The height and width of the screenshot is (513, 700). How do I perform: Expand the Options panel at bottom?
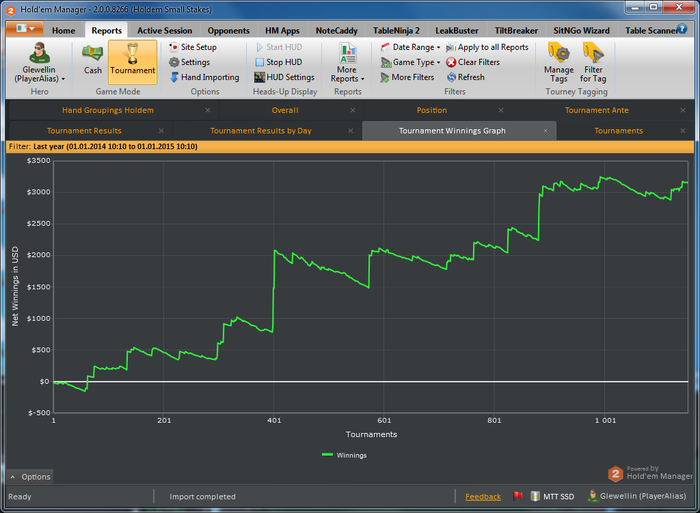[30, 476]
